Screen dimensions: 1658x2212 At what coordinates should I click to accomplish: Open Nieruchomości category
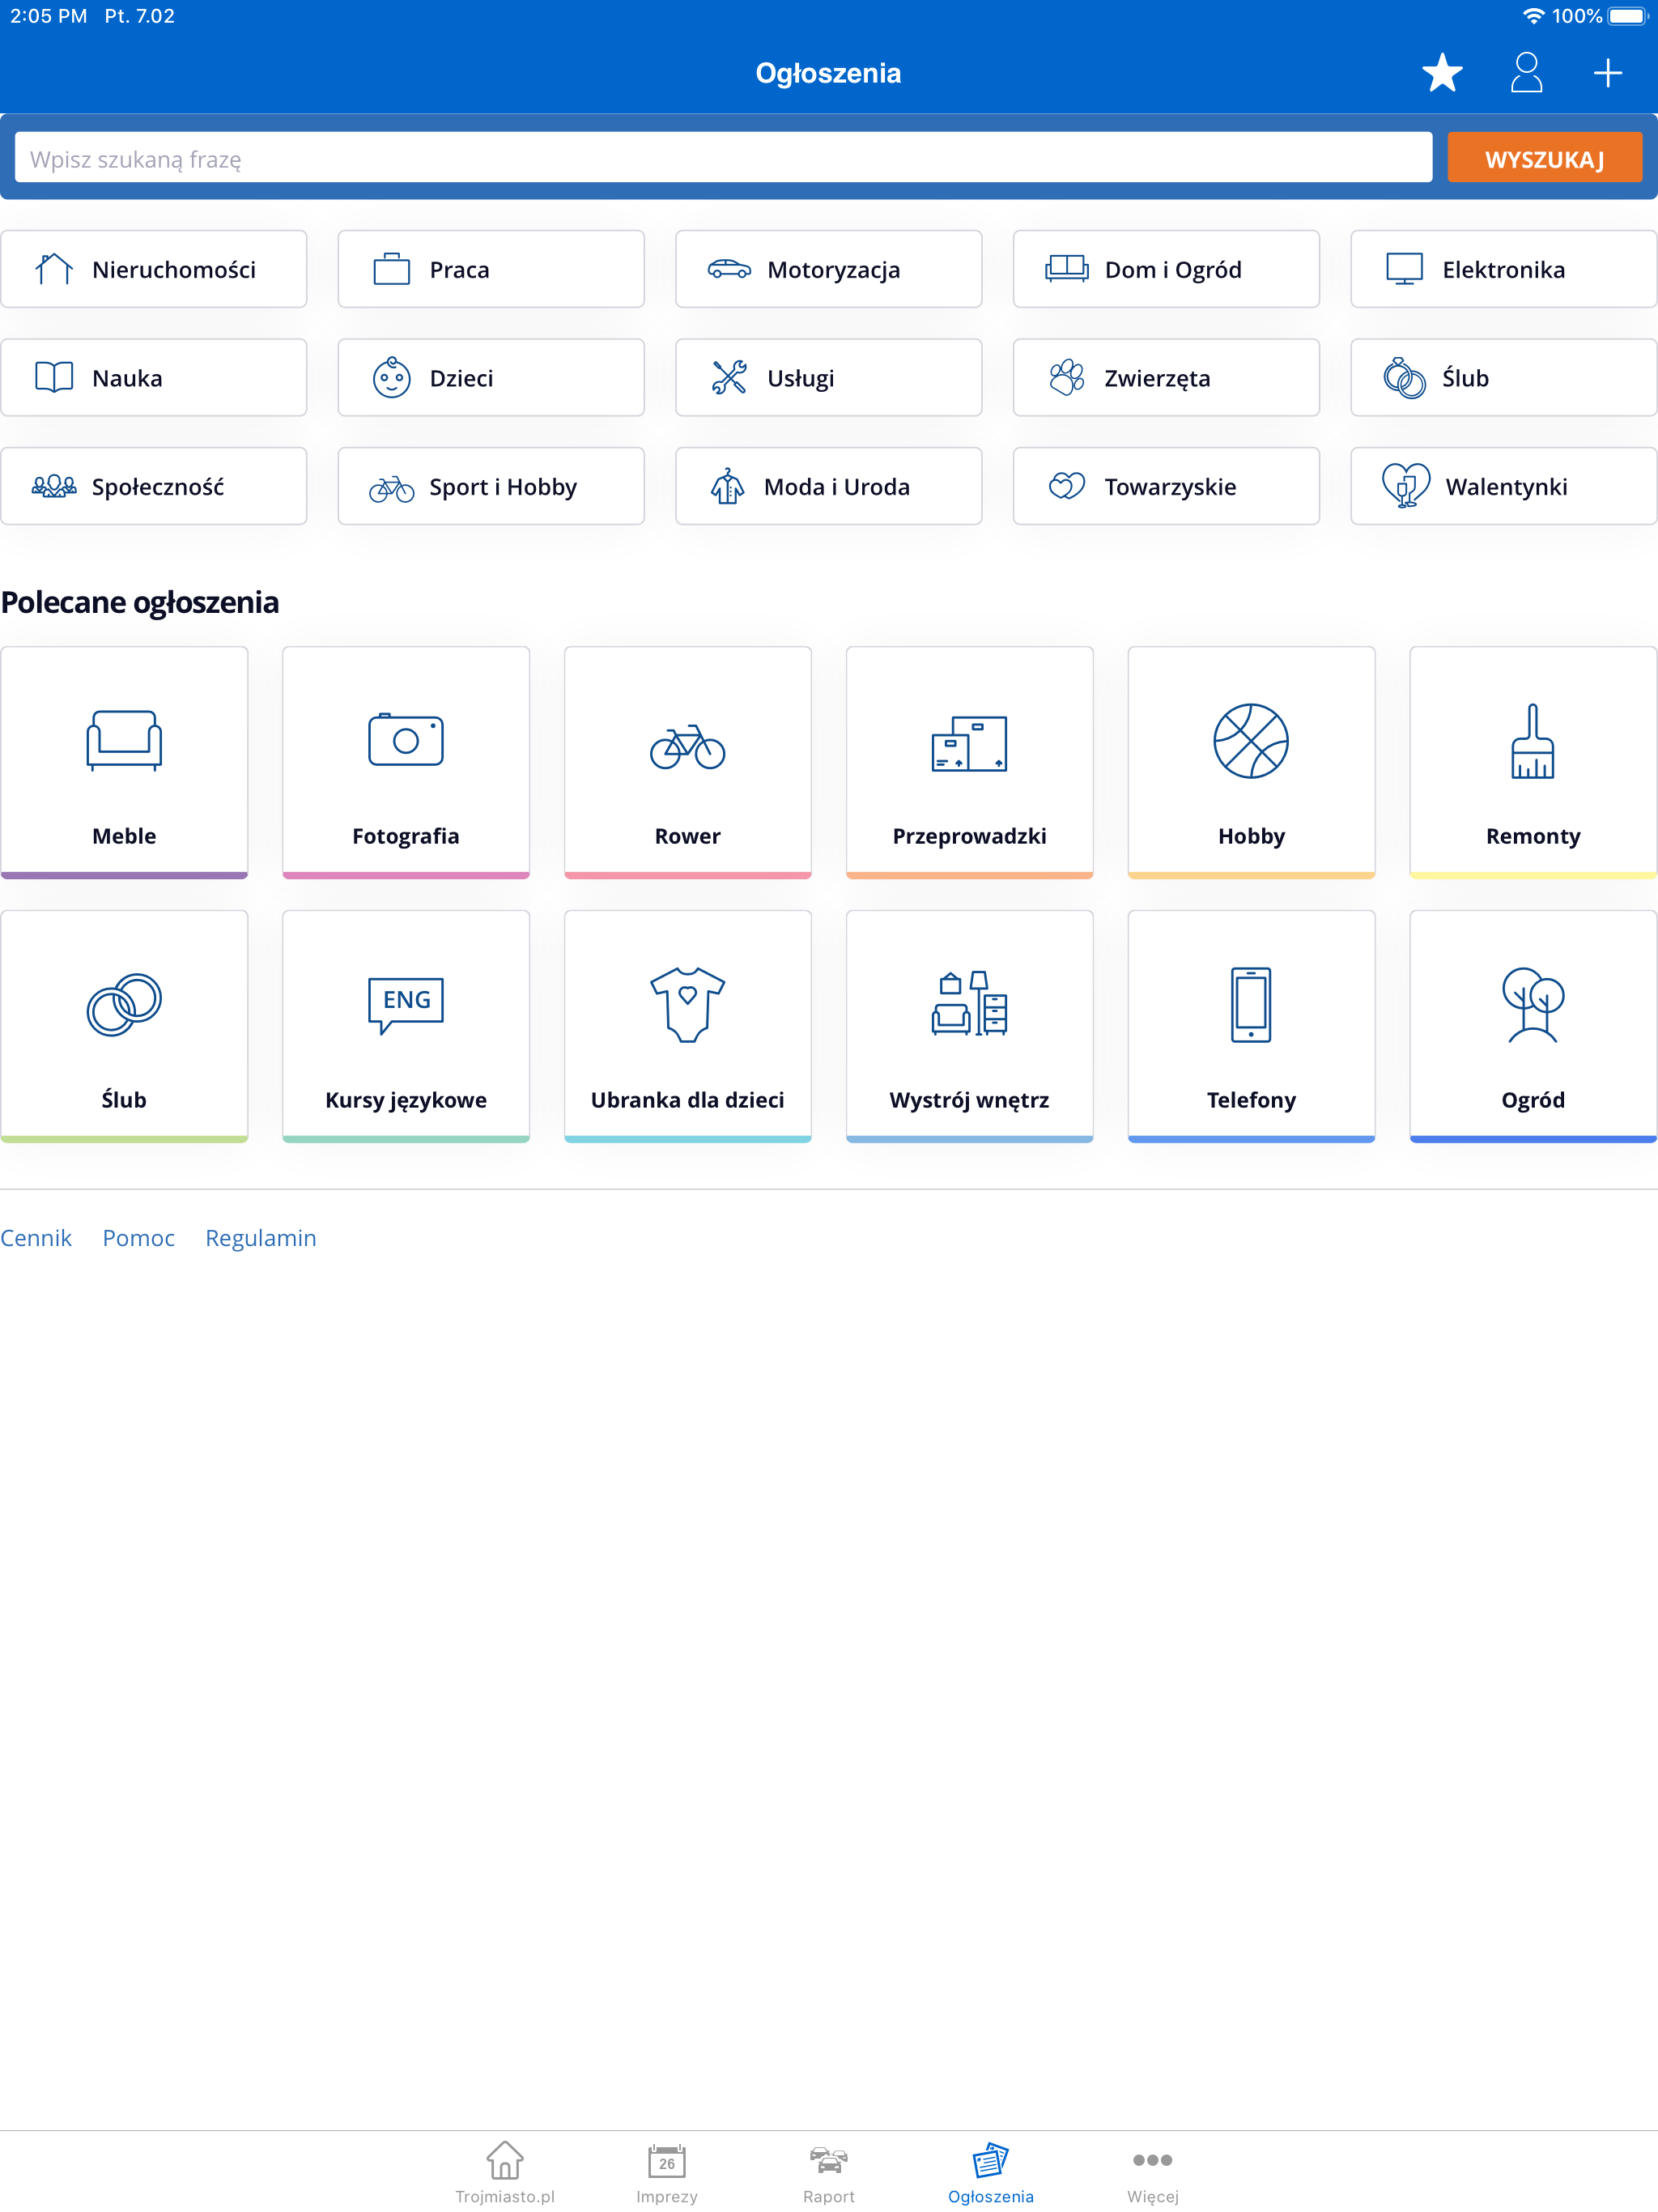tap(154, 269)
